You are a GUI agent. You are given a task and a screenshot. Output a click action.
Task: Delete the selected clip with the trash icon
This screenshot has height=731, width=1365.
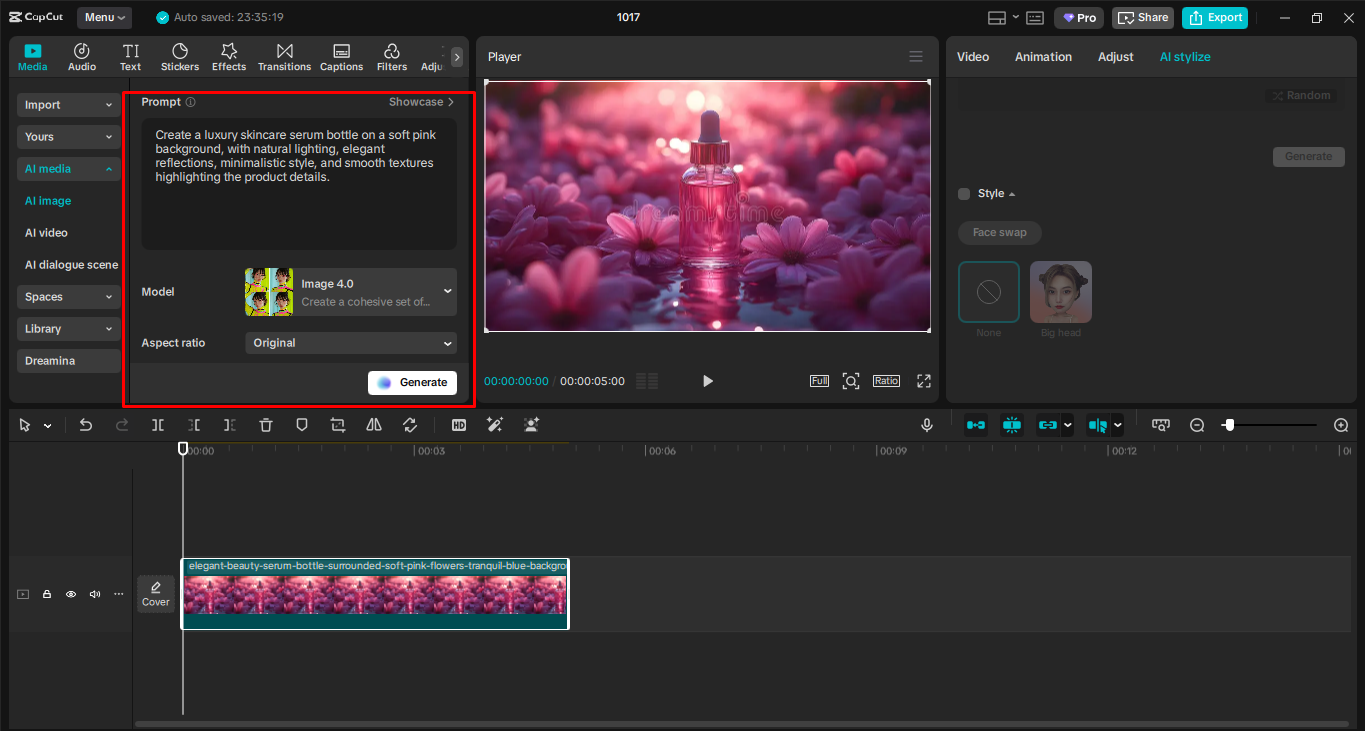pyautogui.click(x=265, y=425)
